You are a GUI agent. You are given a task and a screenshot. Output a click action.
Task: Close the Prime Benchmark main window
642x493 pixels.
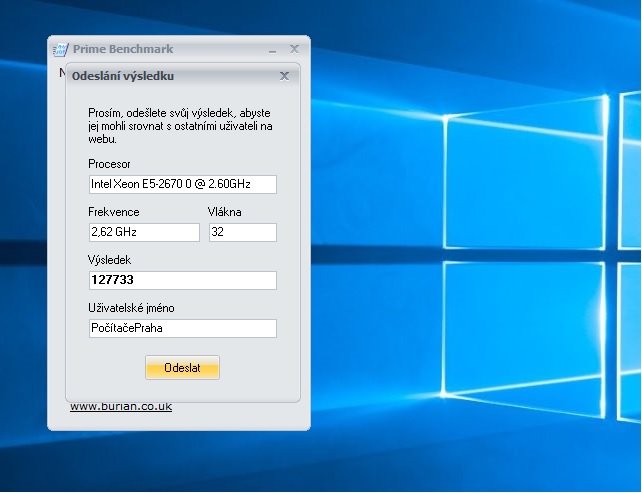(x=294, y=48)
